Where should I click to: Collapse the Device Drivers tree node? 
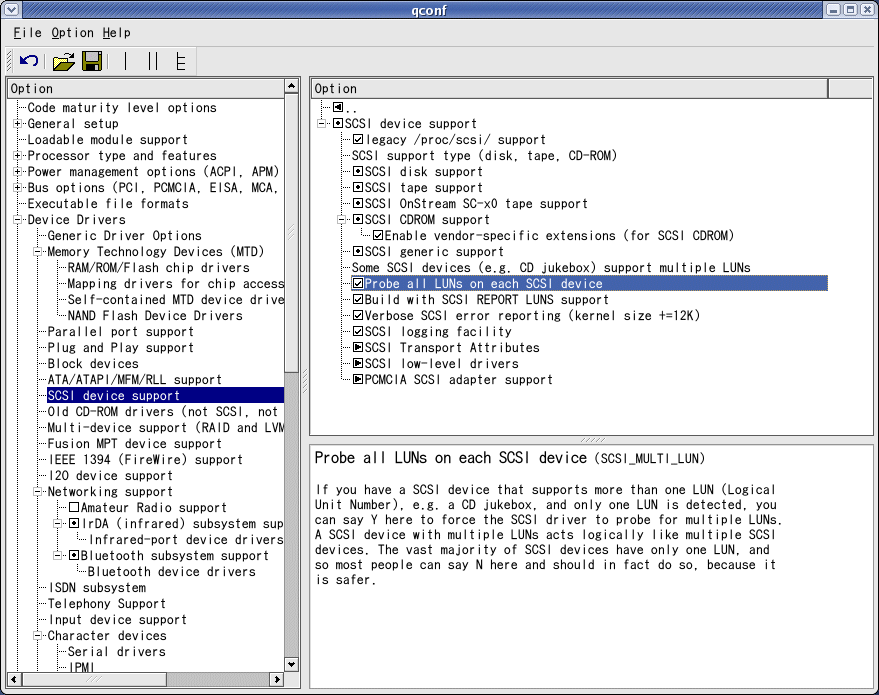[x=17, y=219]
